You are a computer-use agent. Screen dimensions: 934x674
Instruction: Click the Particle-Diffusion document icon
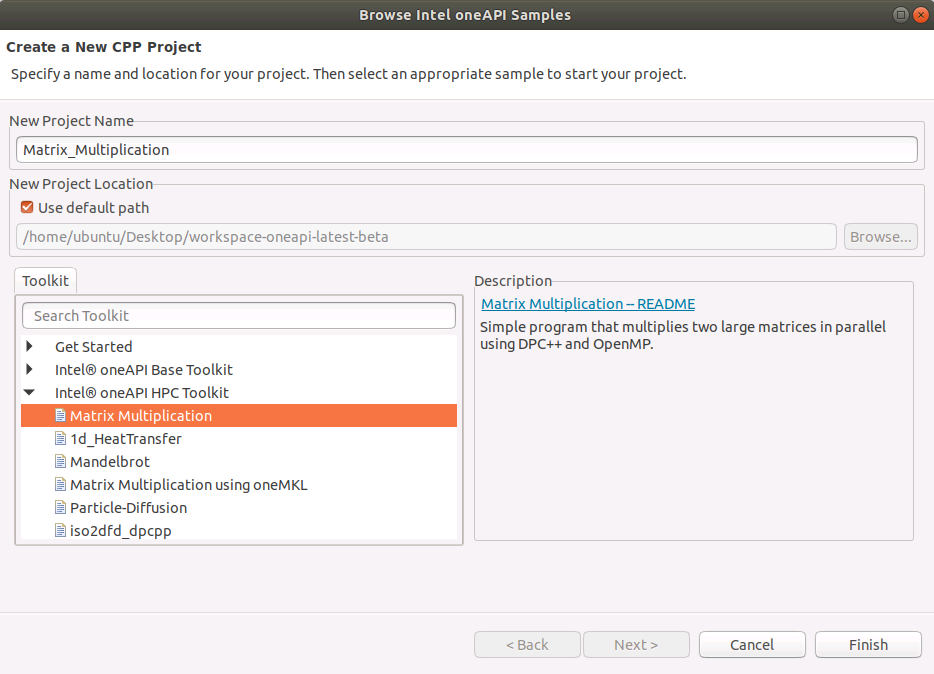point(60,507)
